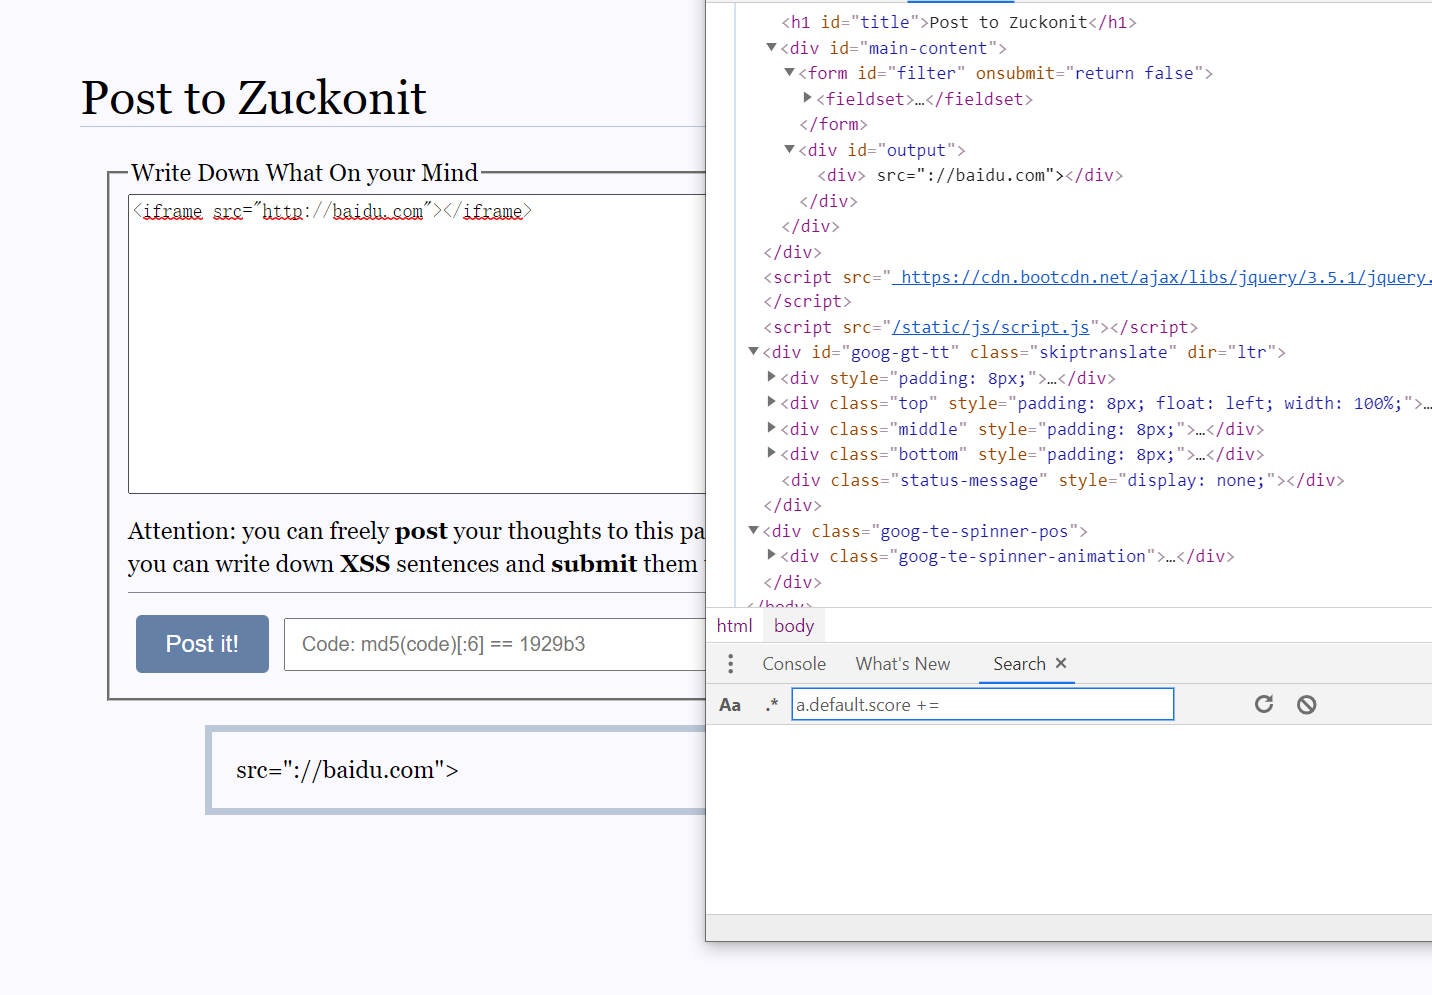Select the h1 id="title" element line
This screenshot has width=1432, height=995.
click(959, 22)
